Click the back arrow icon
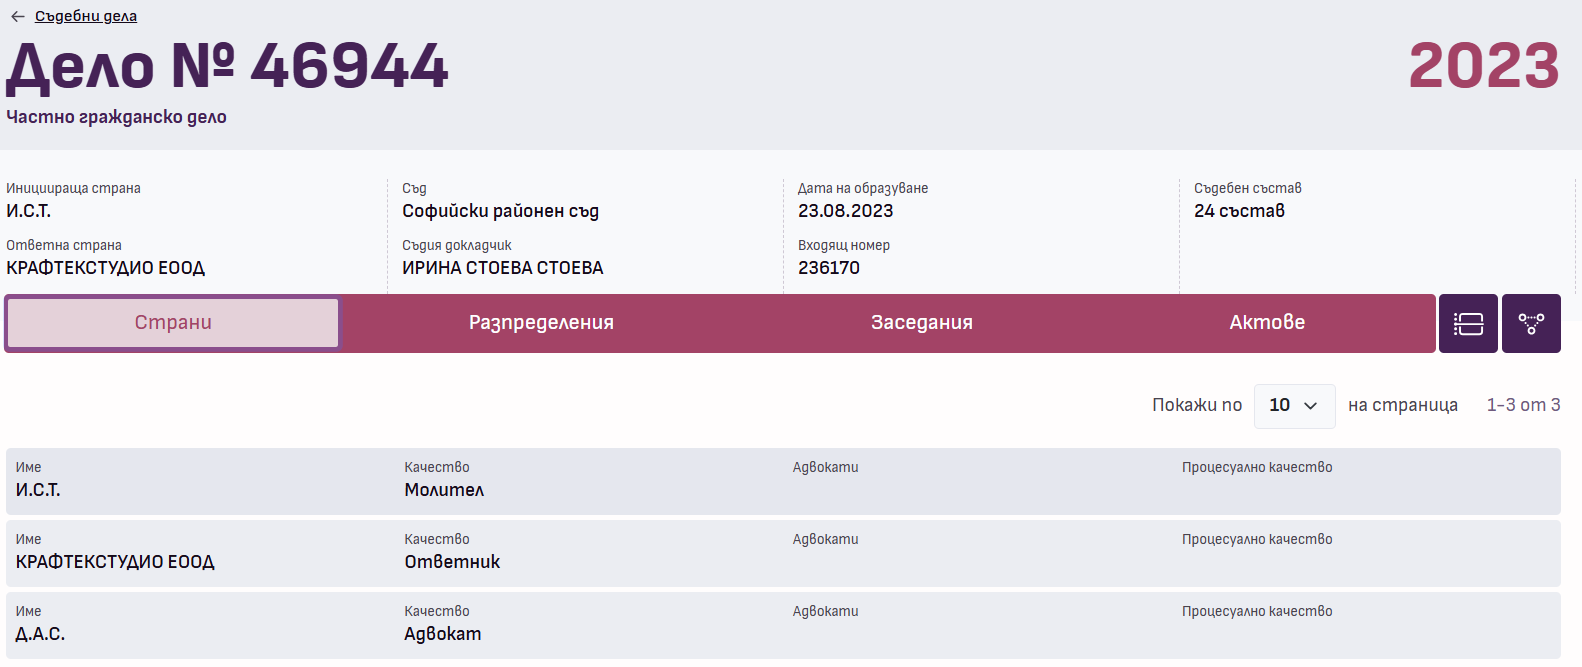This screenshot has width=1582, height=667. click(17, 16)
